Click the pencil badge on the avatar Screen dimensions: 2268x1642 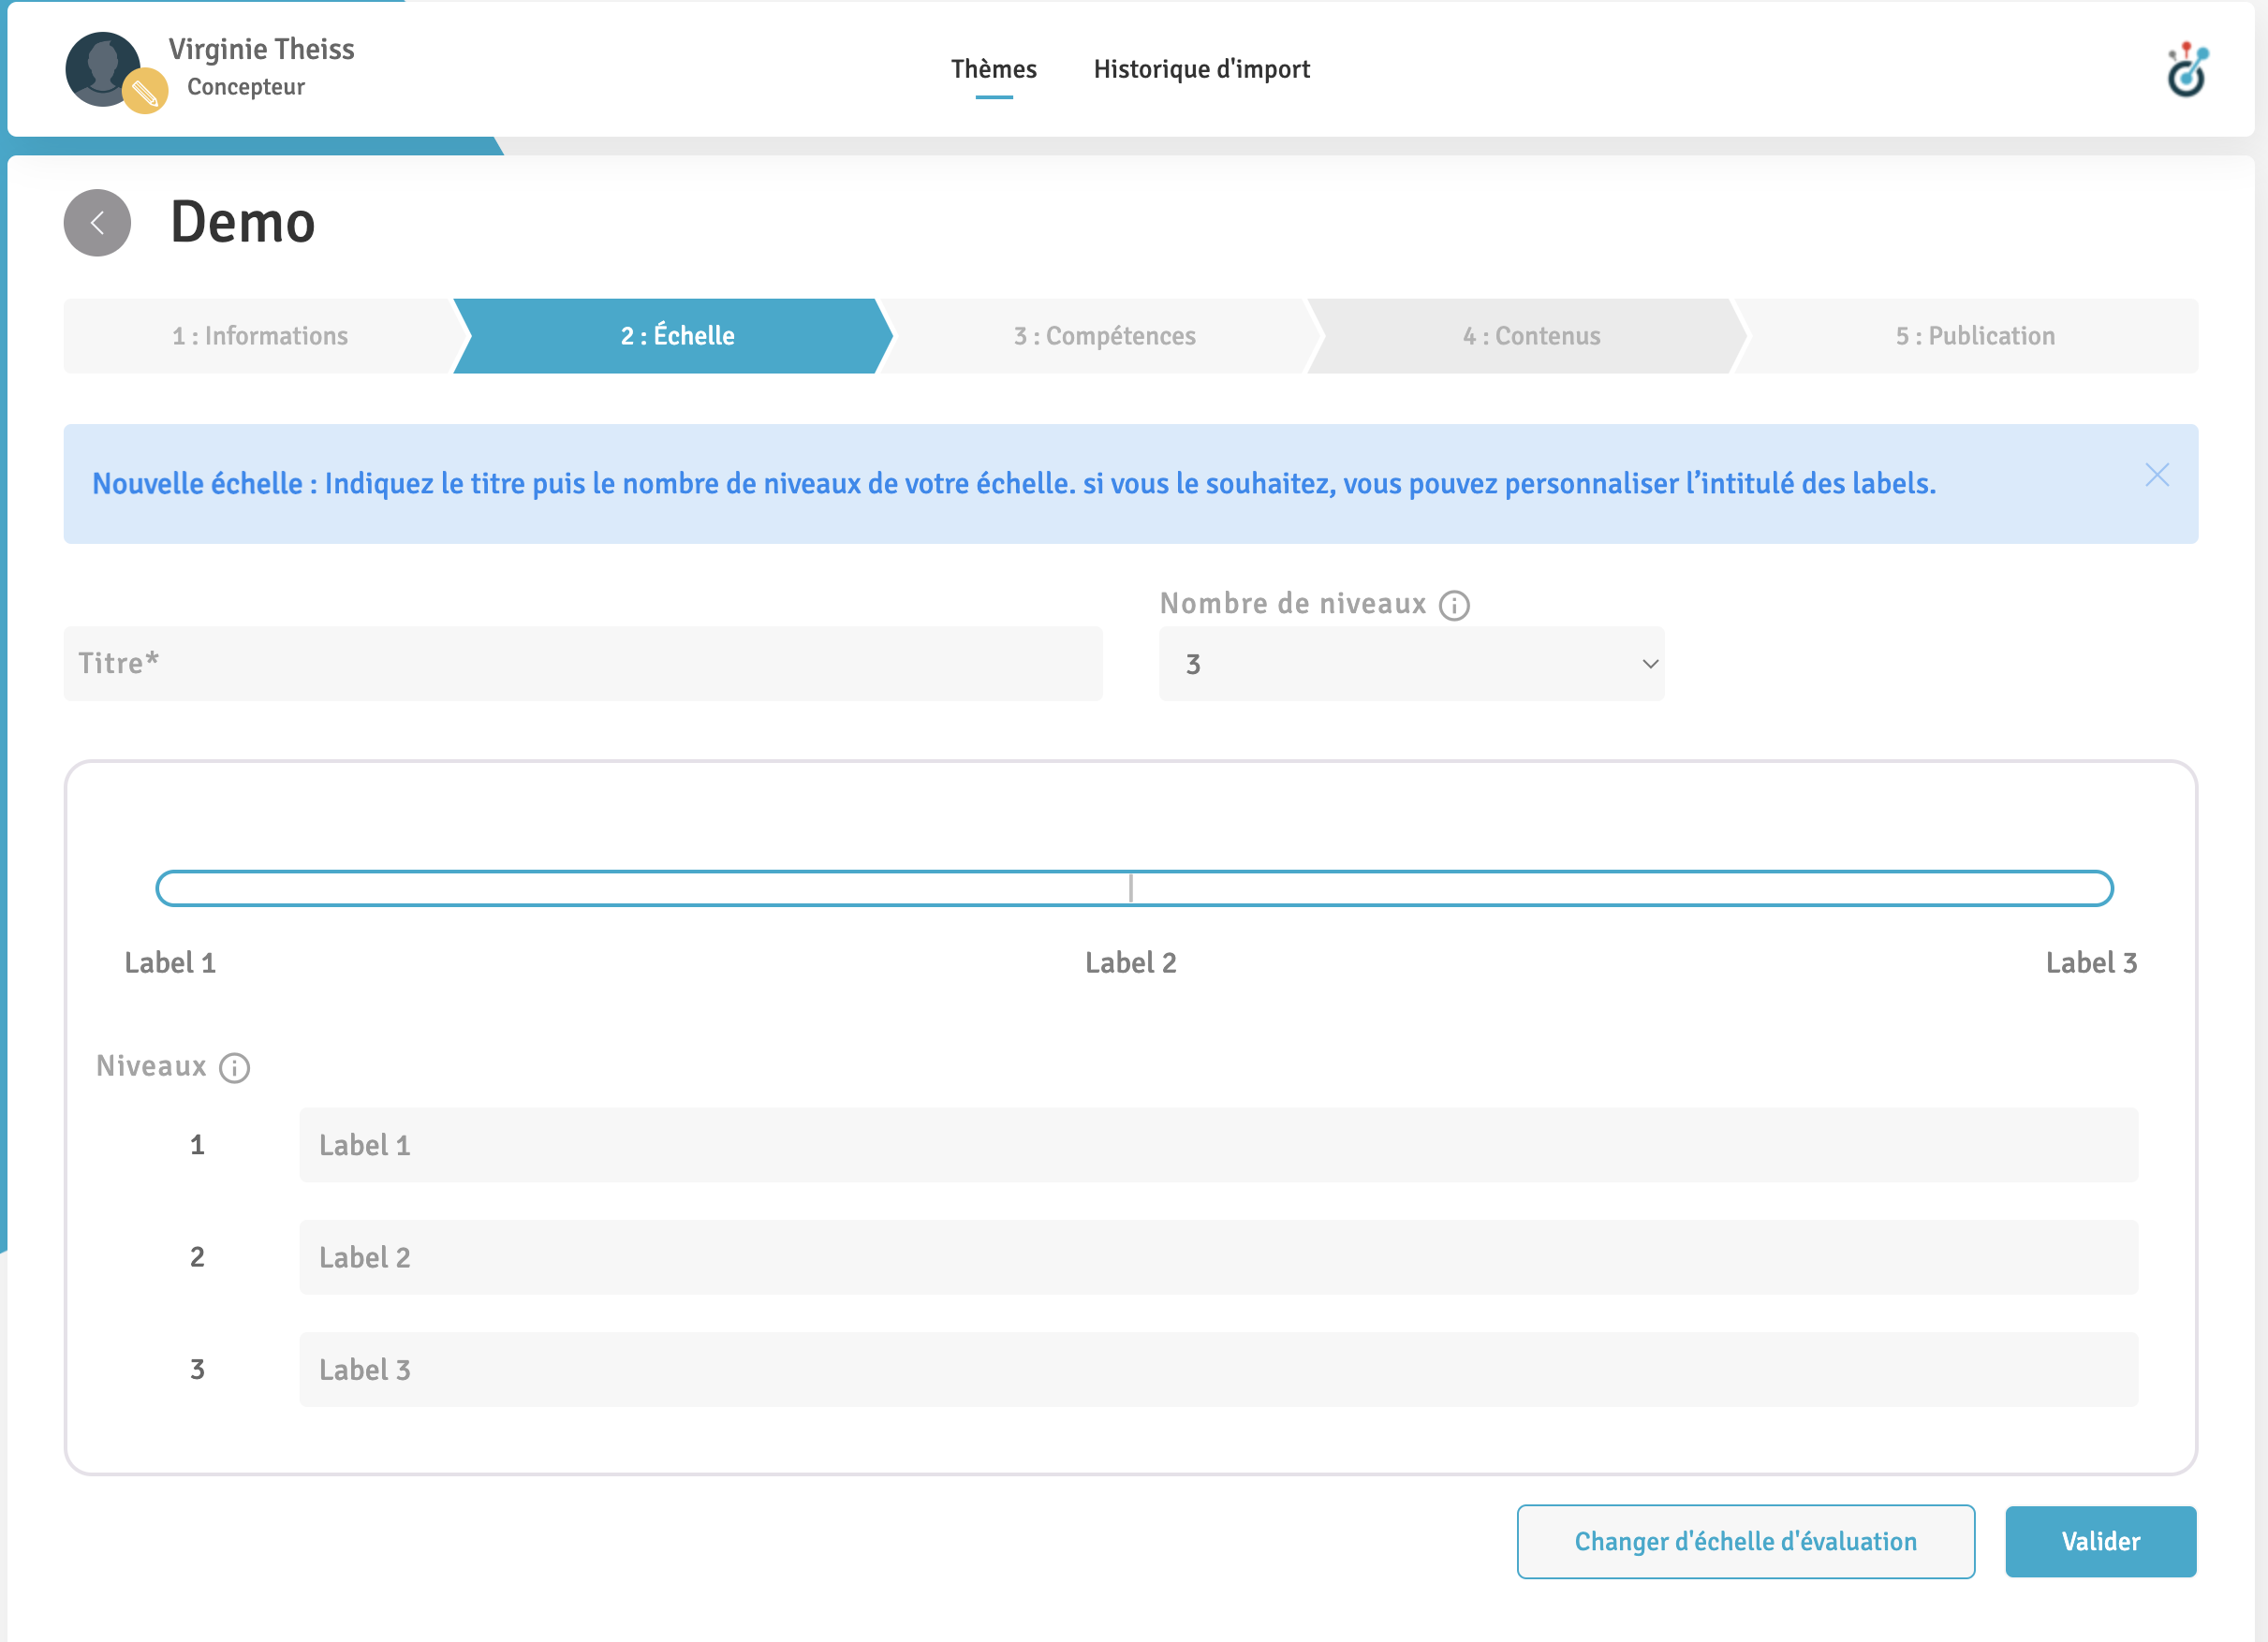coord(145,92)
